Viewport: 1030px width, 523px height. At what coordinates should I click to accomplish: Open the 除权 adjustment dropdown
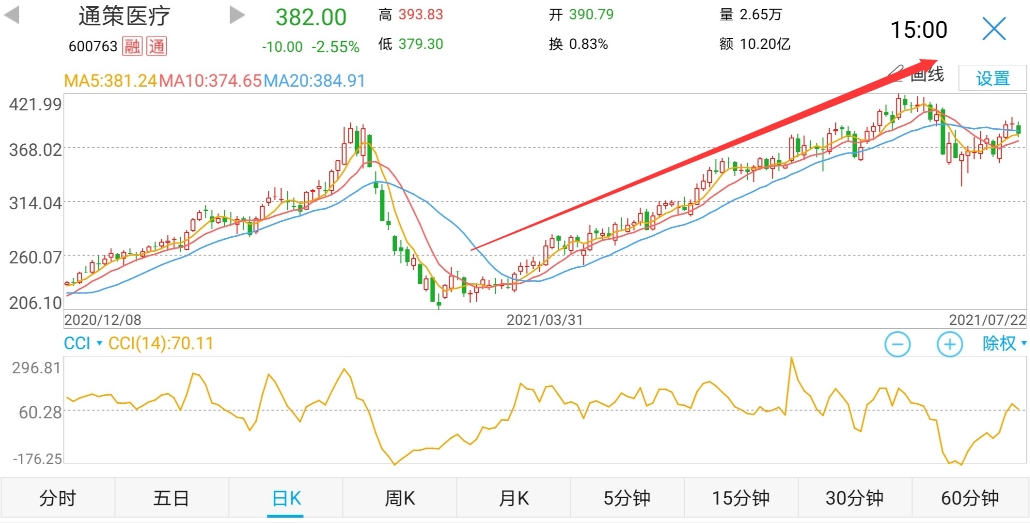1004,343
